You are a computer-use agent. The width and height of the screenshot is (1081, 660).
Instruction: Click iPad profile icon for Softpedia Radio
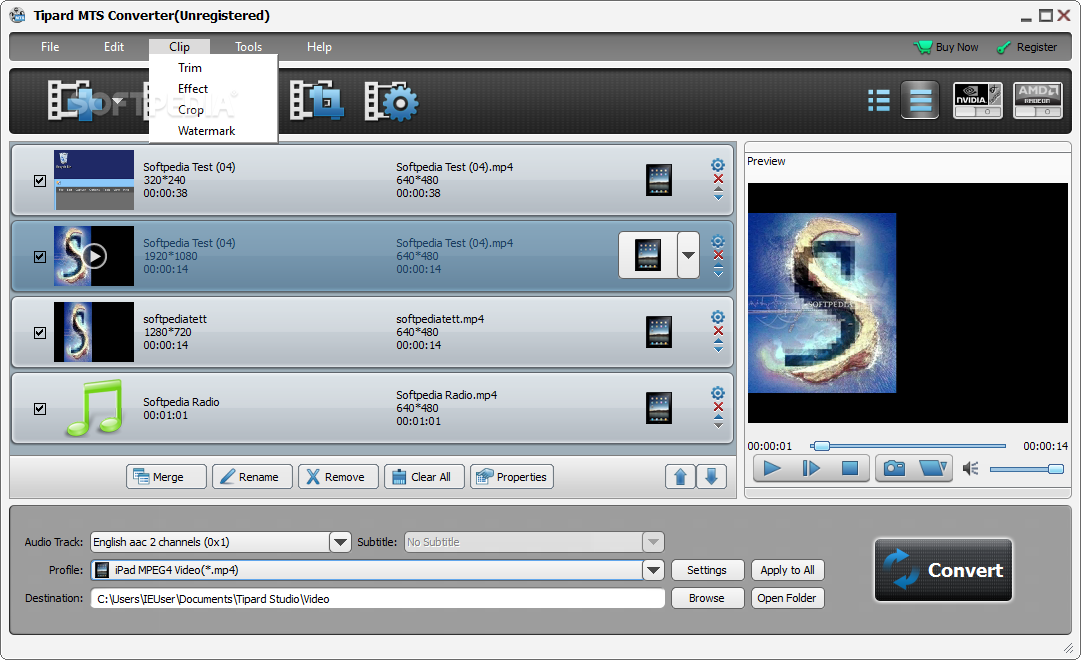pos(658,408)
